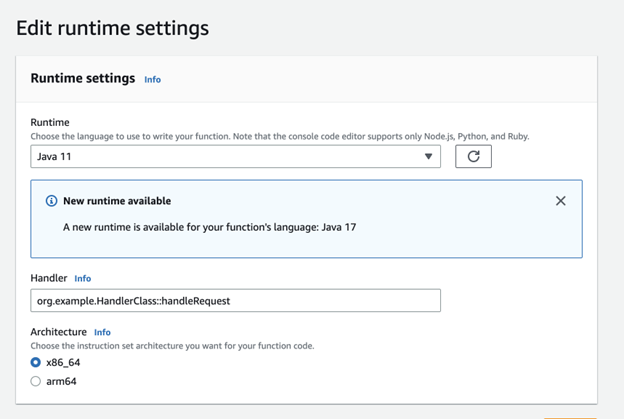Select the x86_64 architecture radio button
The height and width of the screenshot is (419, 624).
tap(35, 362)
